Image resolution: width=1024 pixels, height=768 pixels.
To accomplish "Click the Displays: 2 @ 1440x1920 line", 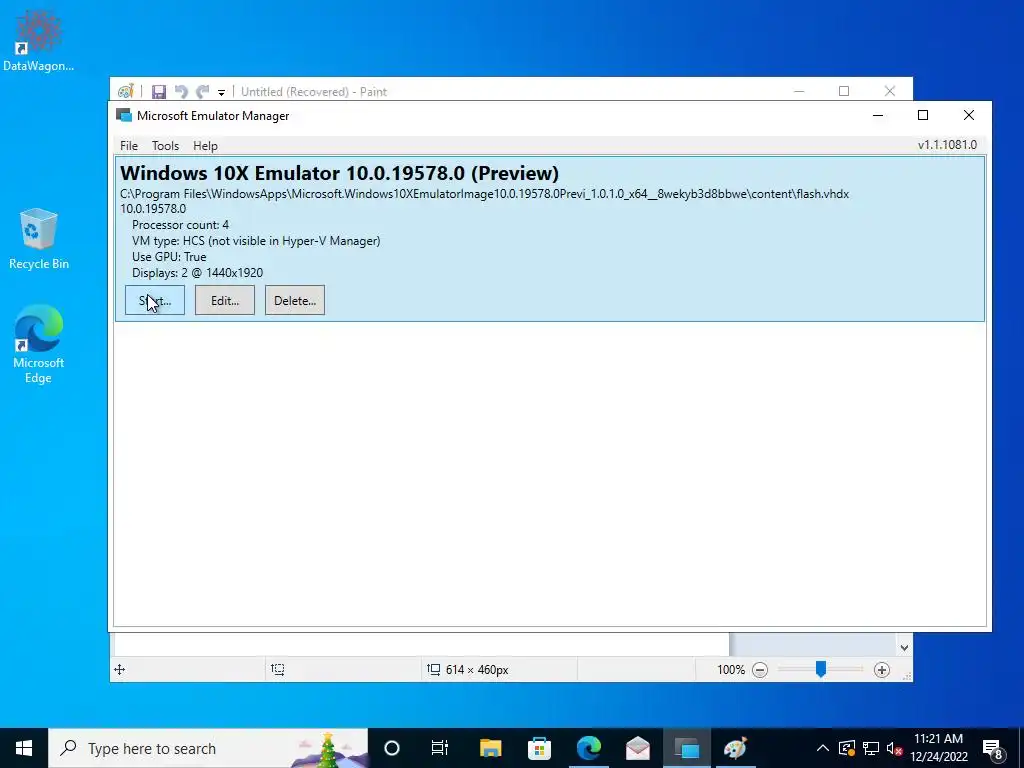I will click(197, 273).
